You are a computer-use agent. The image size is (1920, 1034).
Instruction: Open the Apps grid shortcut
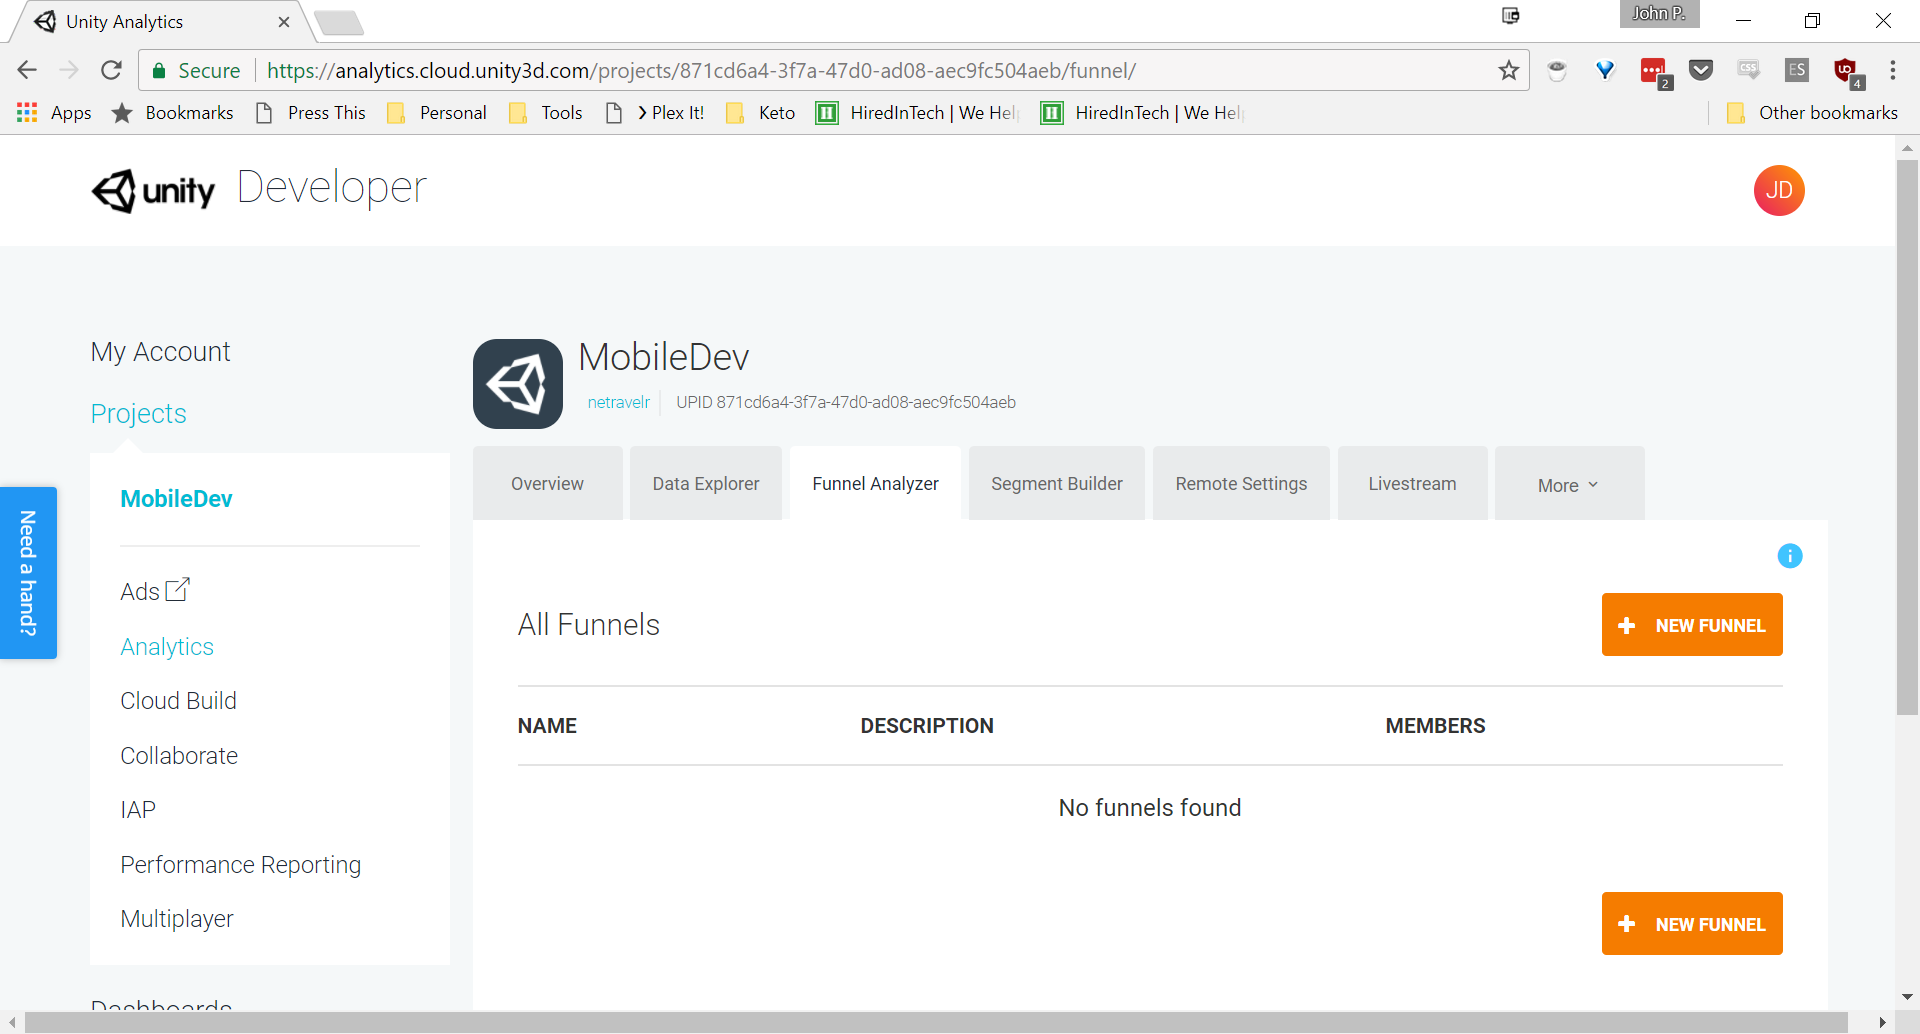point(54,113)
